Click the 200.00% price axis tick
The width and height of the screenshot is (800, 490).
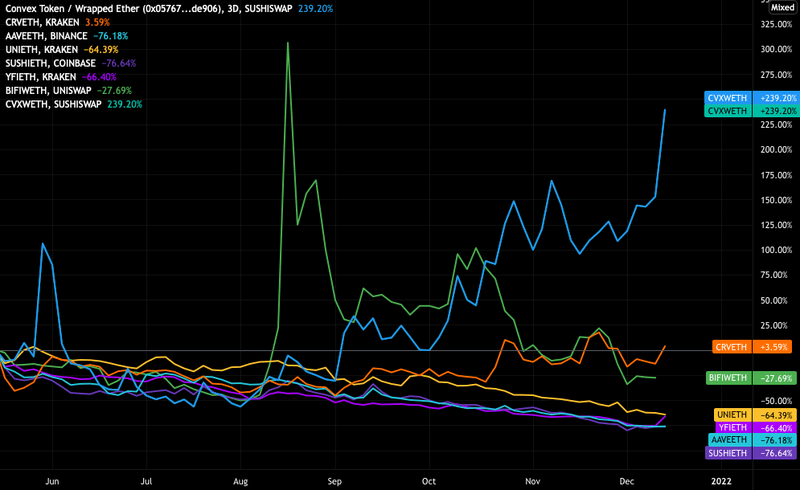pyautogui.click(x=776, y=150)
